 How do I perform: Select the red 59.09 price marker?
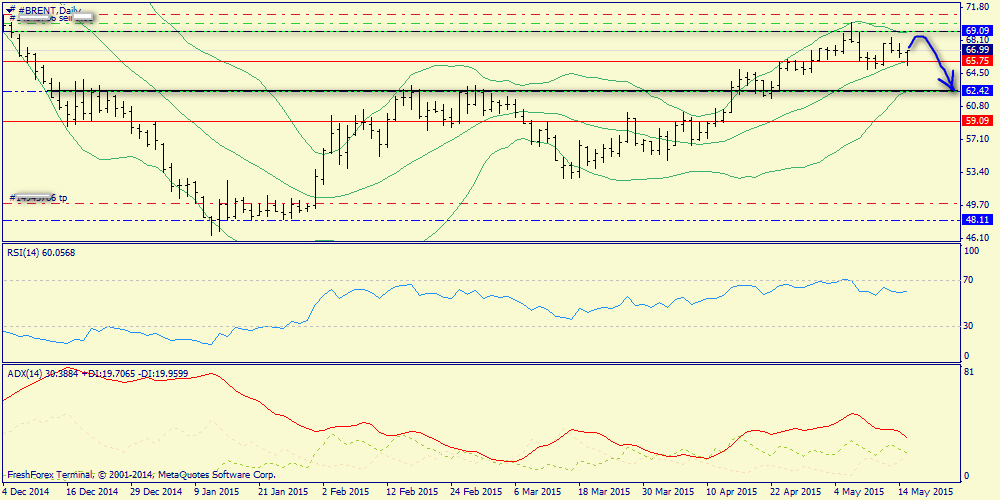click(x=975, y=121)
